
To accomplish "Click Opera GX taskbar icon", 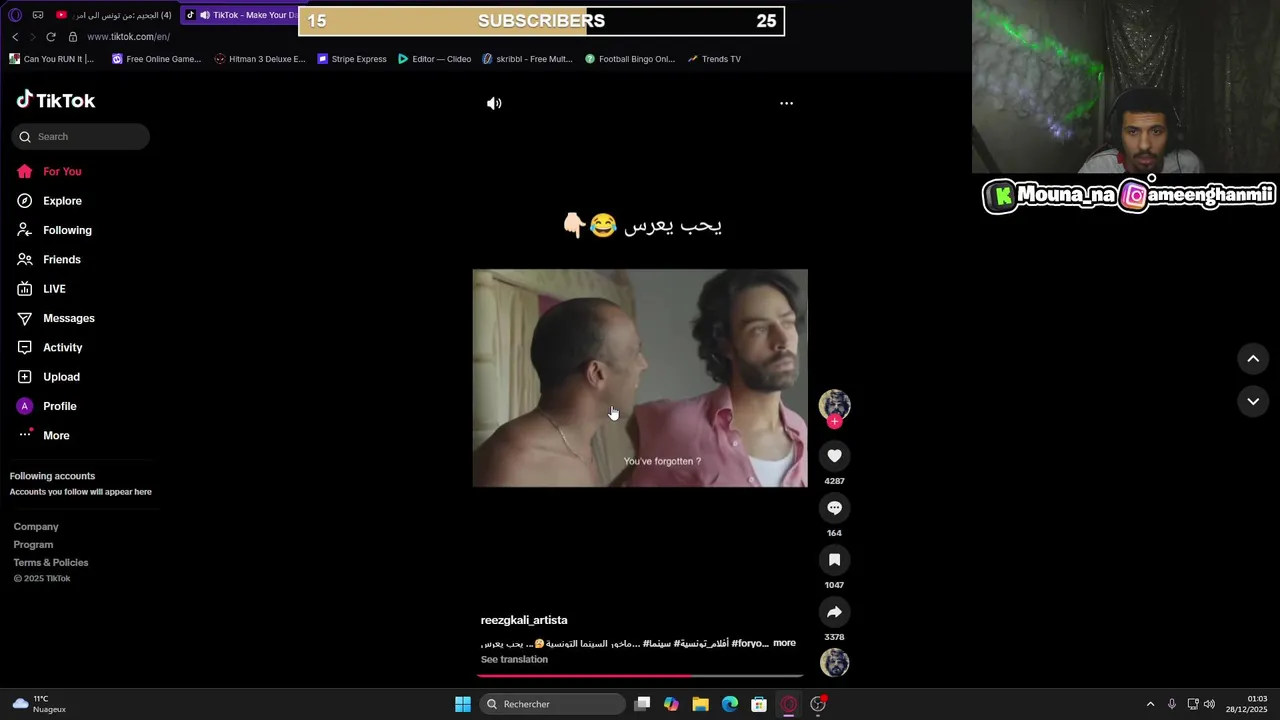I will click(x=788, y=704).
